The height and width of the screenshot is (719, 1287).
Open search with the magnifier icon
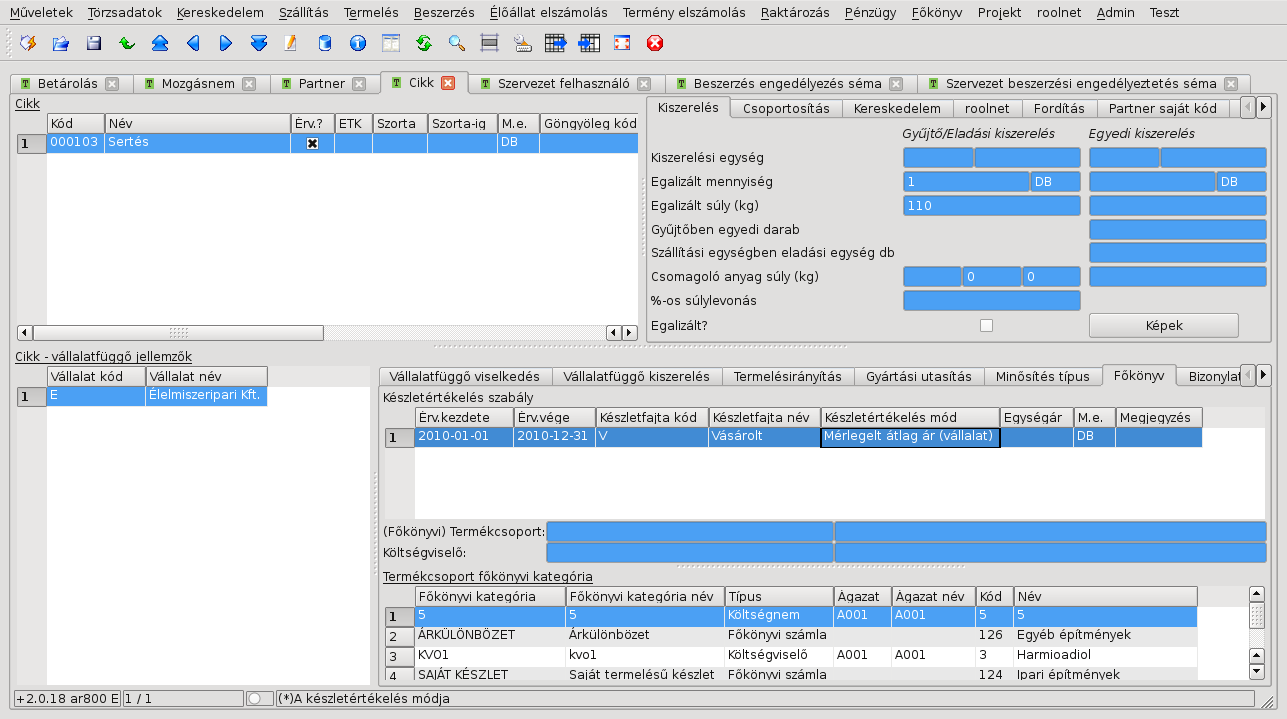(457, 43)
